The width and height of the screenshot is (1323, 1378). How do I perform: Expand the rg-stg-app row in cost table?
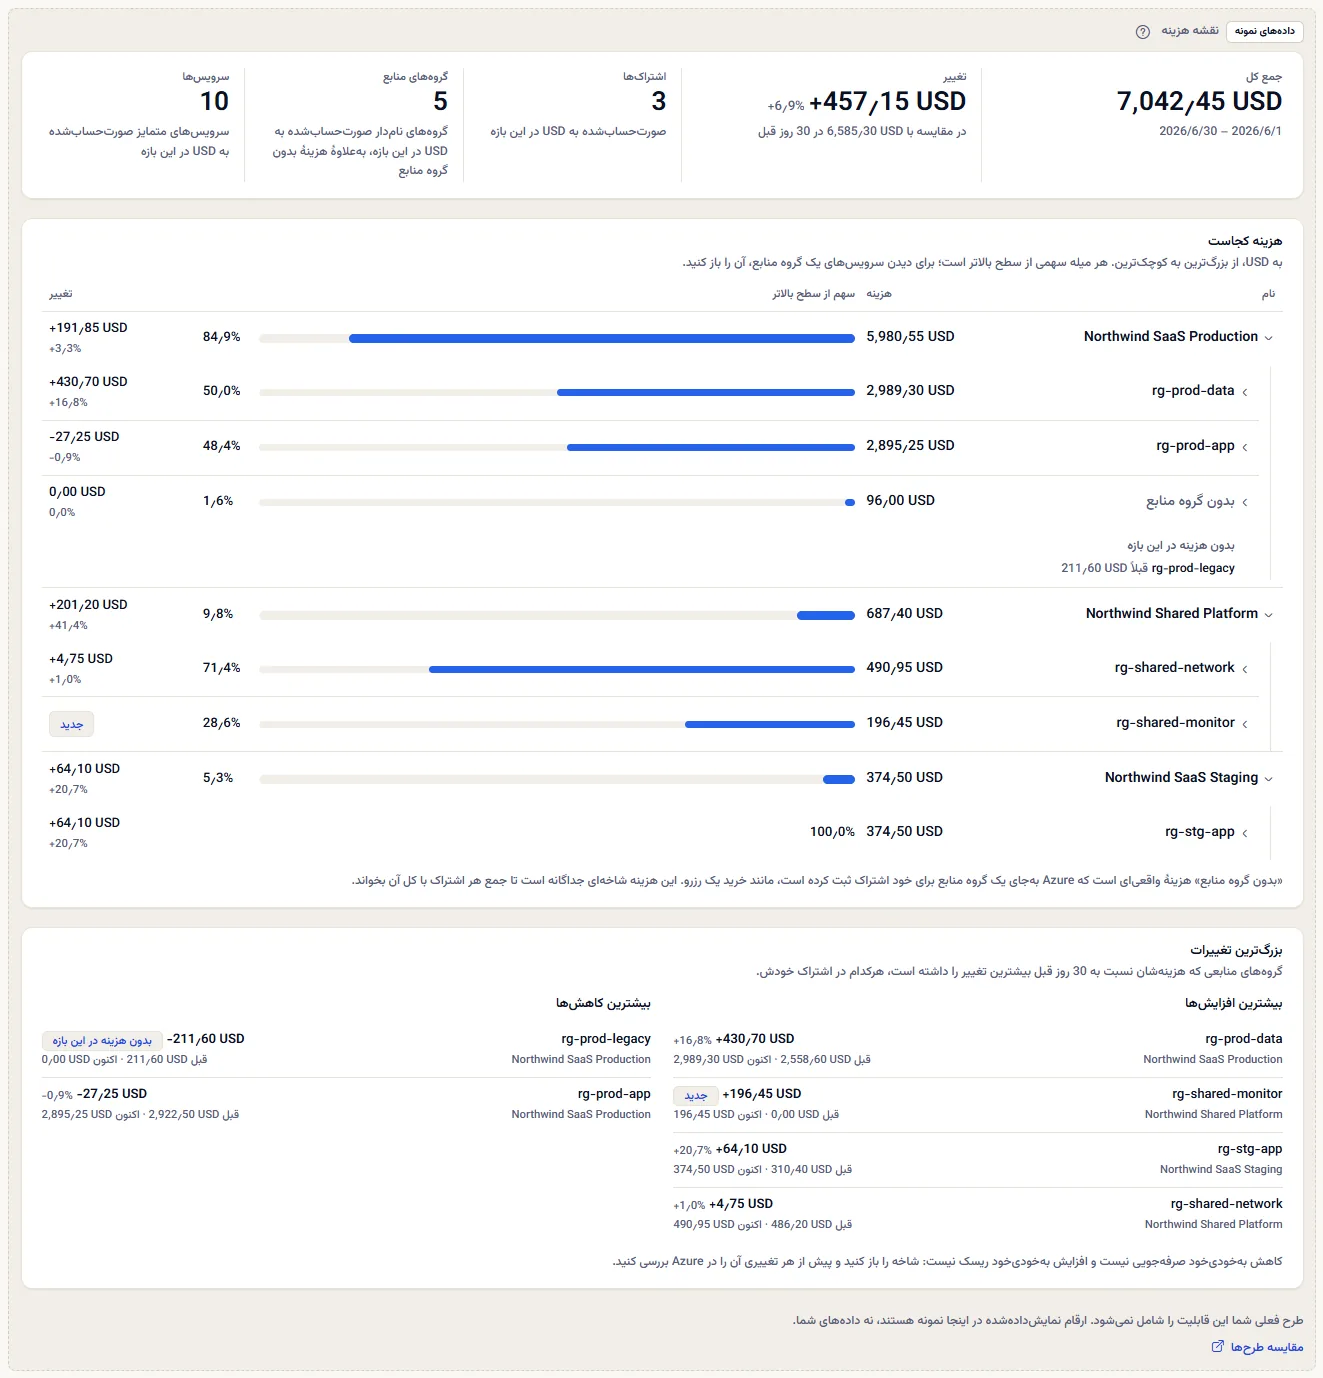coord(1245,833)
